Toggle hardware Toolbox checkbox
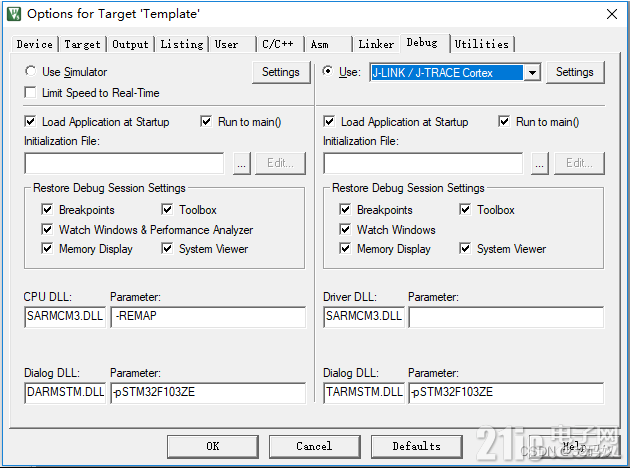 465,209
